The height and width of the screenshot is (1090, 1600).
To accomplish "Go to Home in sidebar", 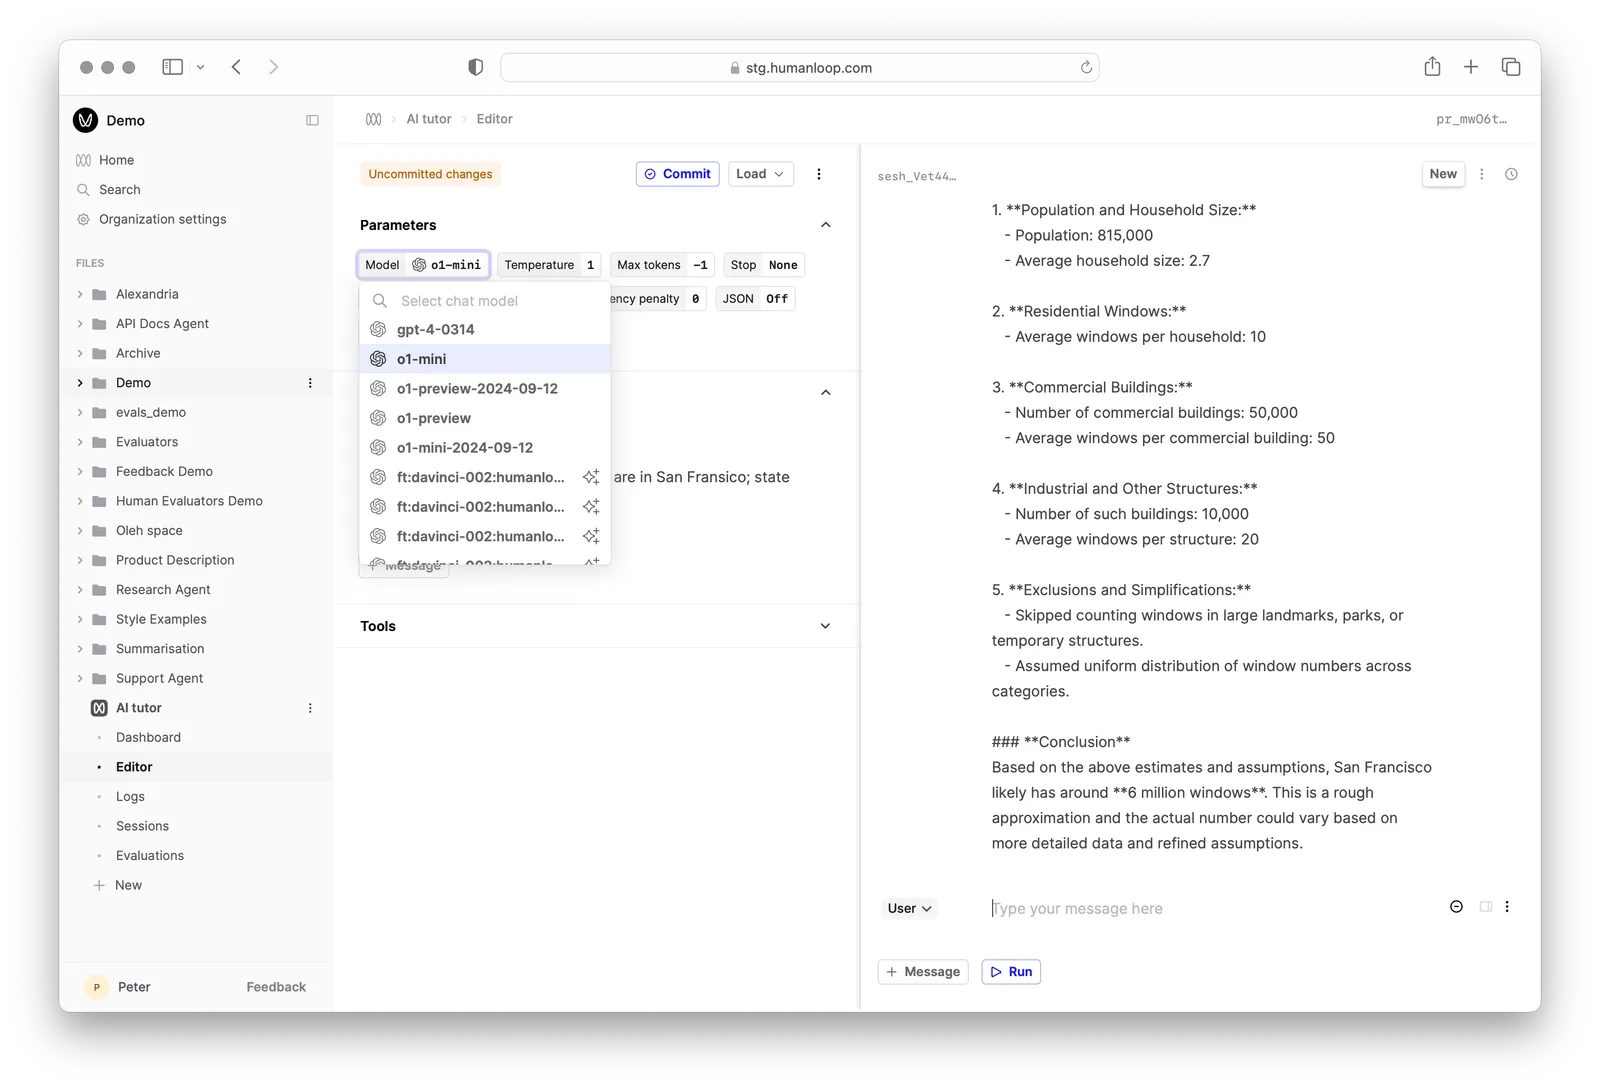I will [116, 160].
